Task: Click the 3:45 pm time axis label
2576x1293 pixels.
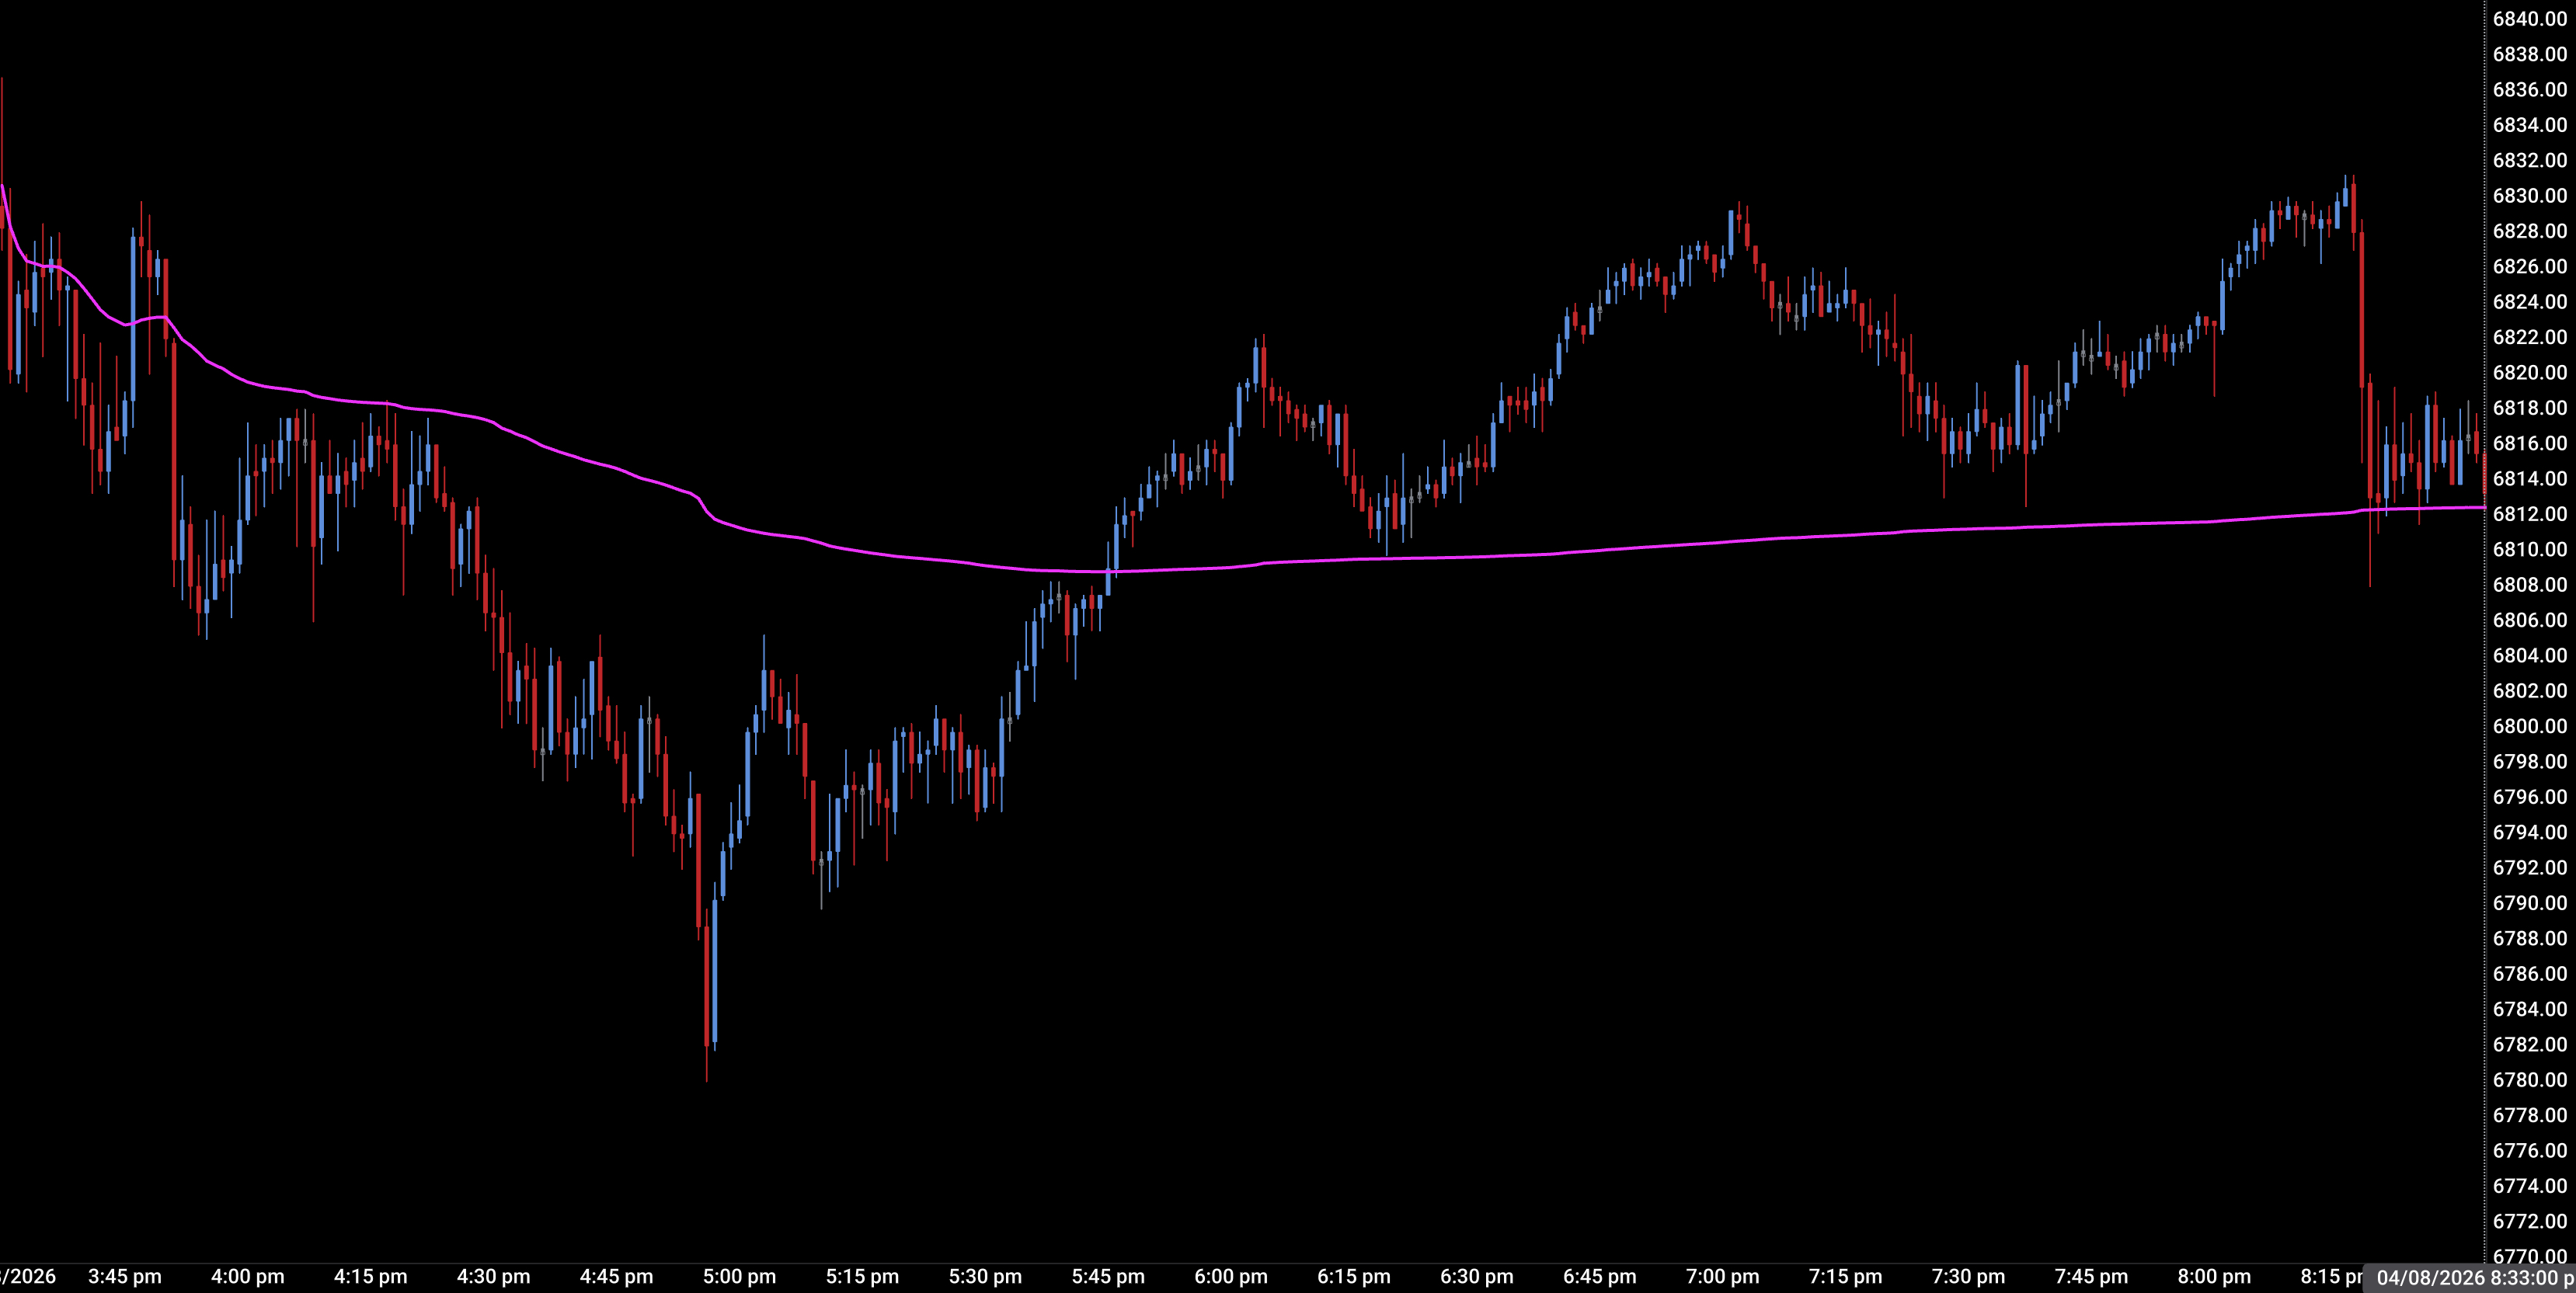Action: [x=125, y=1277]
